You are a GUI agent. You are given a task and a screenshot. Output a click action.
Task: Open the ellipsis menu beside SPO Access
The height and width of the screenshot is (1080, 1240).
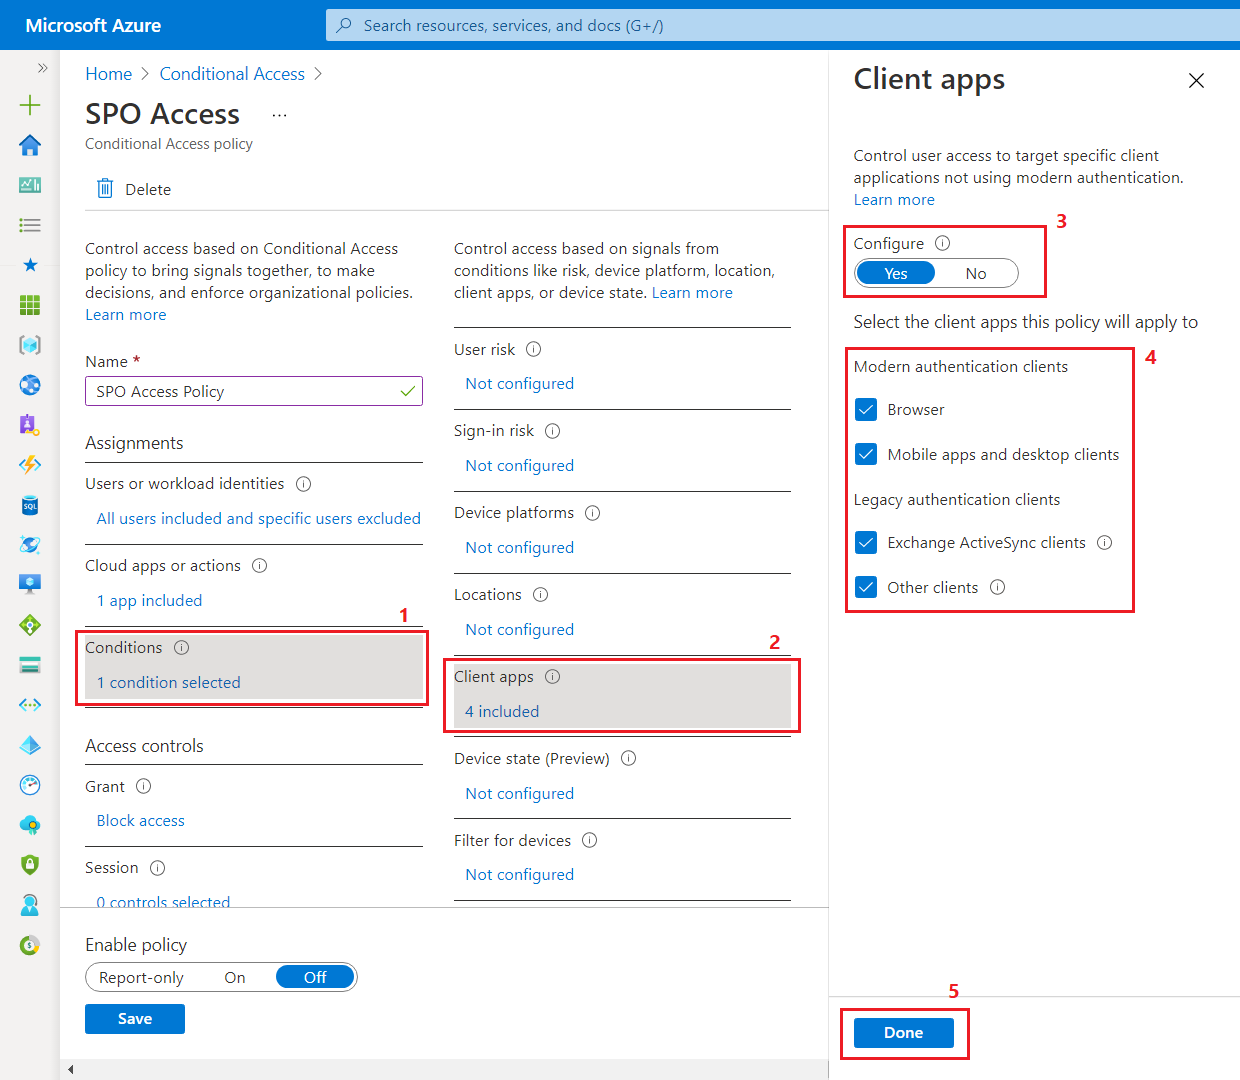coord(279,116)
